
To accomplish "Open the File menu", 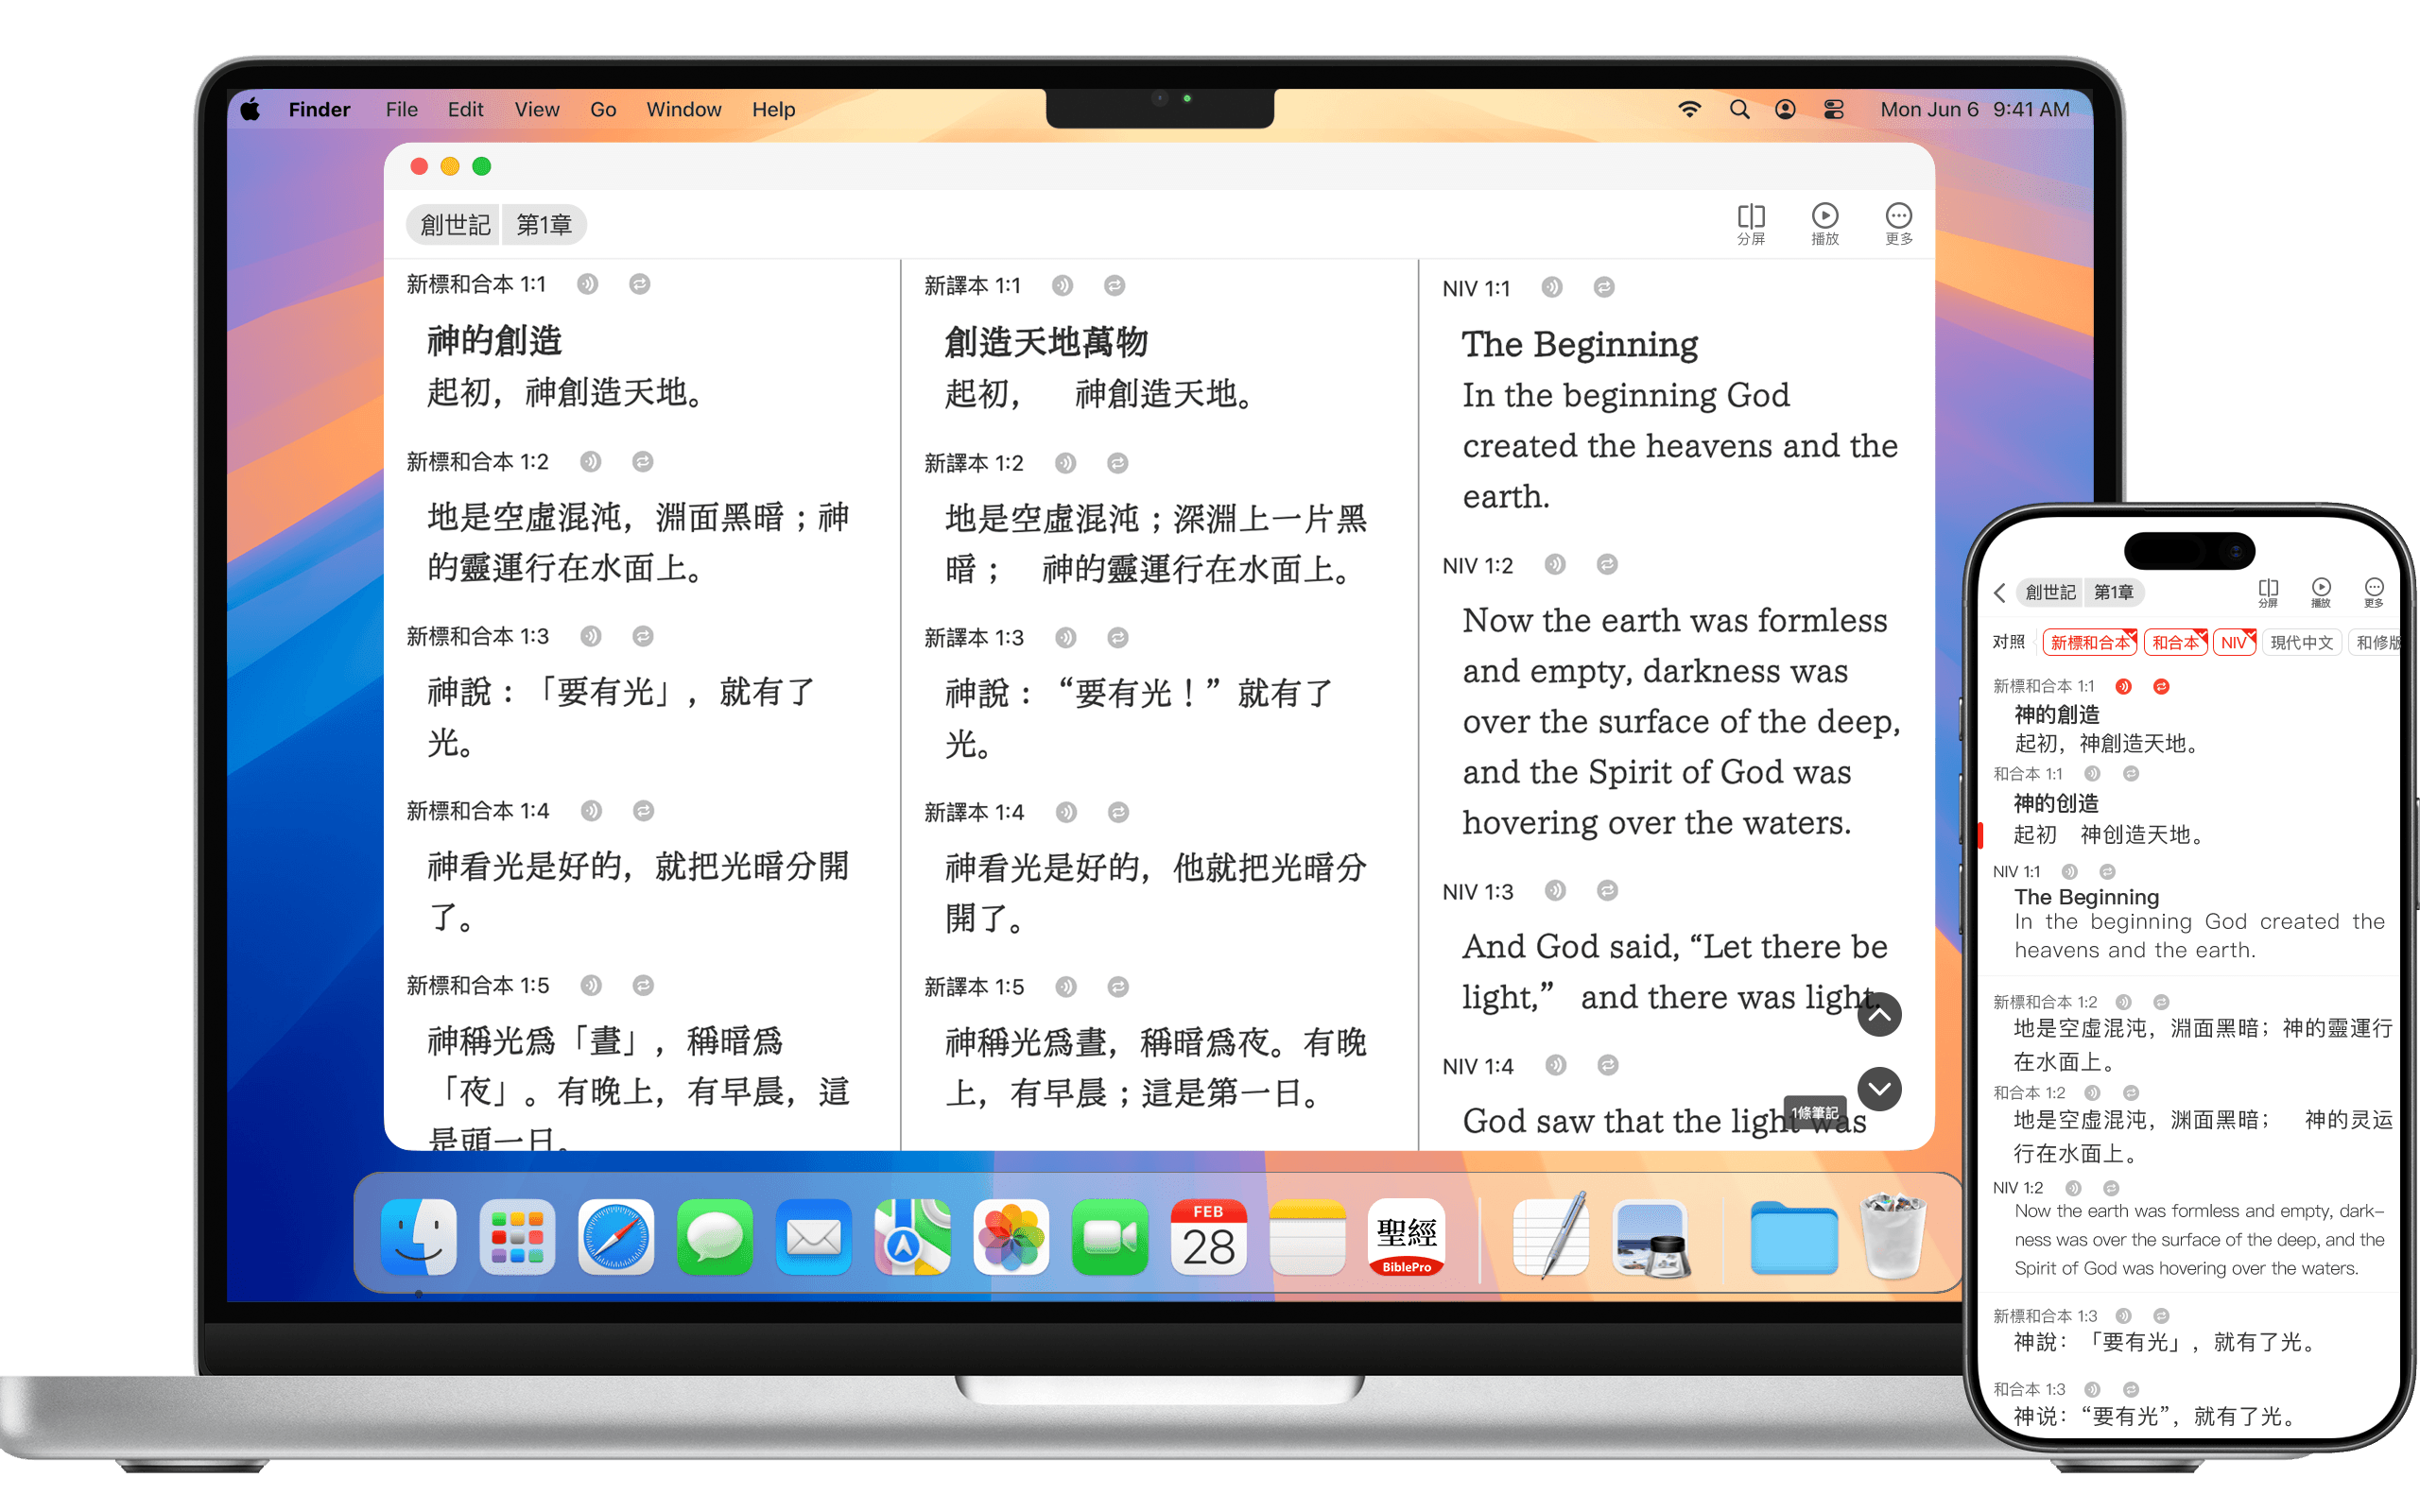I will (x=402, y=110).
